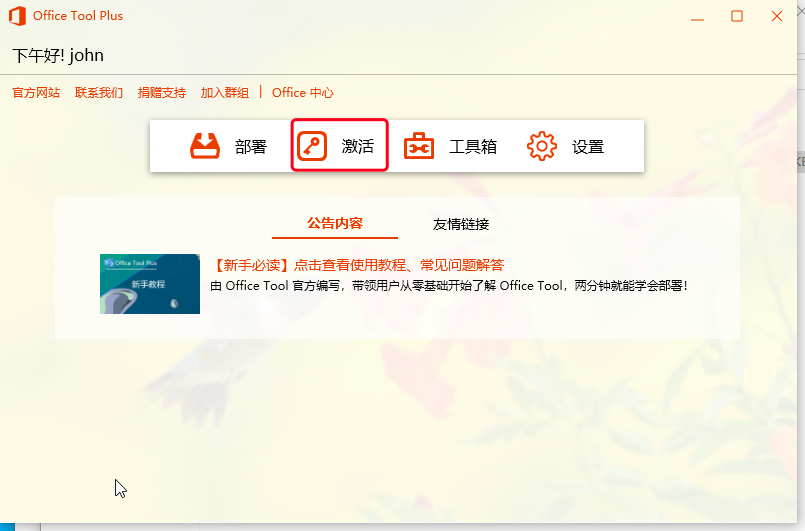Image resolution: width=805 pixels, height=531 pixels.
Task: Open the 联系我们 contact link
Action: pos(99,93)
